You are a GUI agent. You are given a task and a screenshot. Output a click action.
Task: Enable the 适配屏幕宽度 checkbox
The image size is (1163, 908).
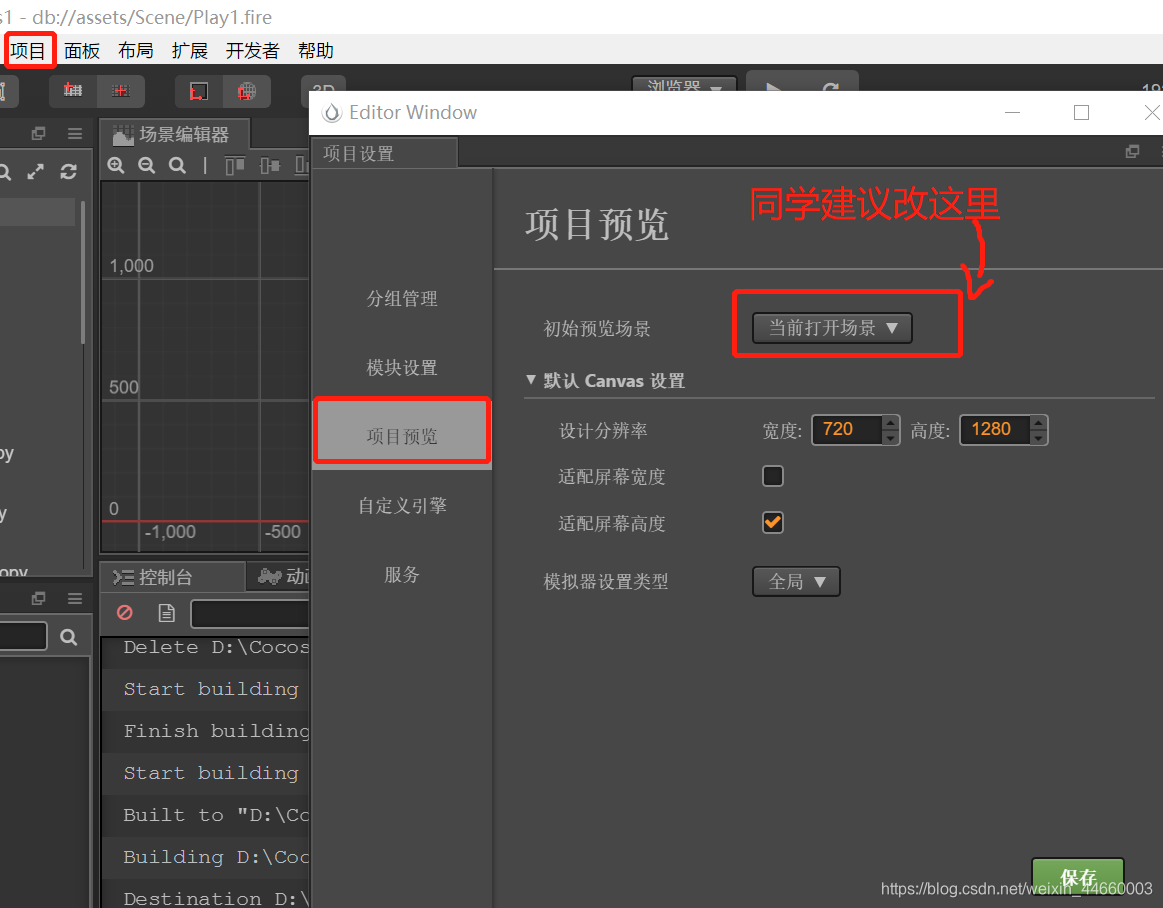[x=773, y=476]
